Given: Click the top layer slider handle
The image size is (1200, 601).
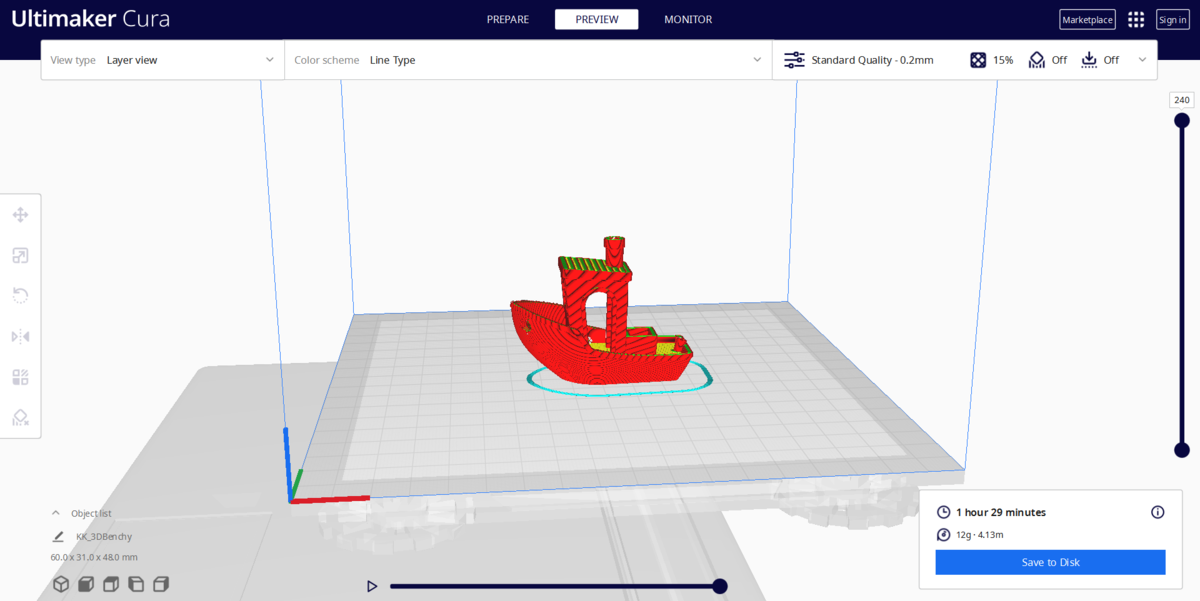Looking at the screenshot, I should click(x=1181, y=121).
